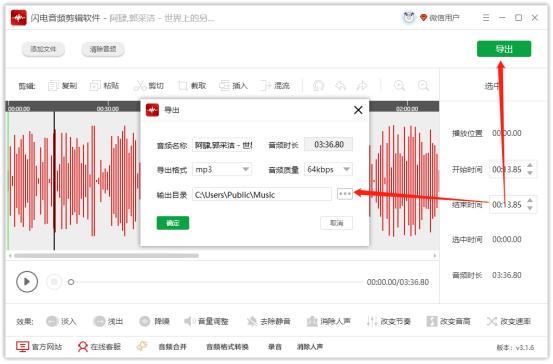Open the 官方网站 official website link
The width and height of the screenshot is (553, 364).
click(x=39, y=347)
